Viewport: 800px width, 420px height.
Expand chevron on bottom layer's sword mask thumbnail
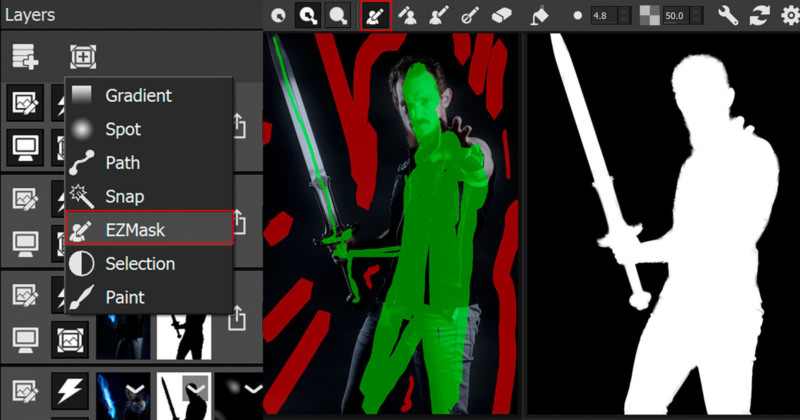195,389
